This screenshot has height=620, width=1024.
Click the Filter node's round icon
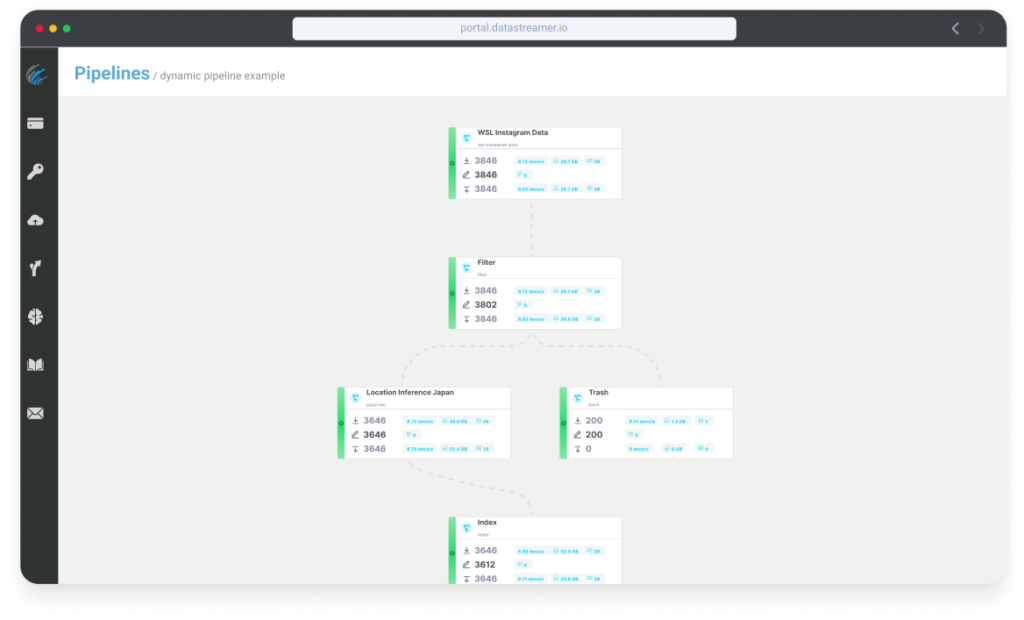tap(466, 268)
